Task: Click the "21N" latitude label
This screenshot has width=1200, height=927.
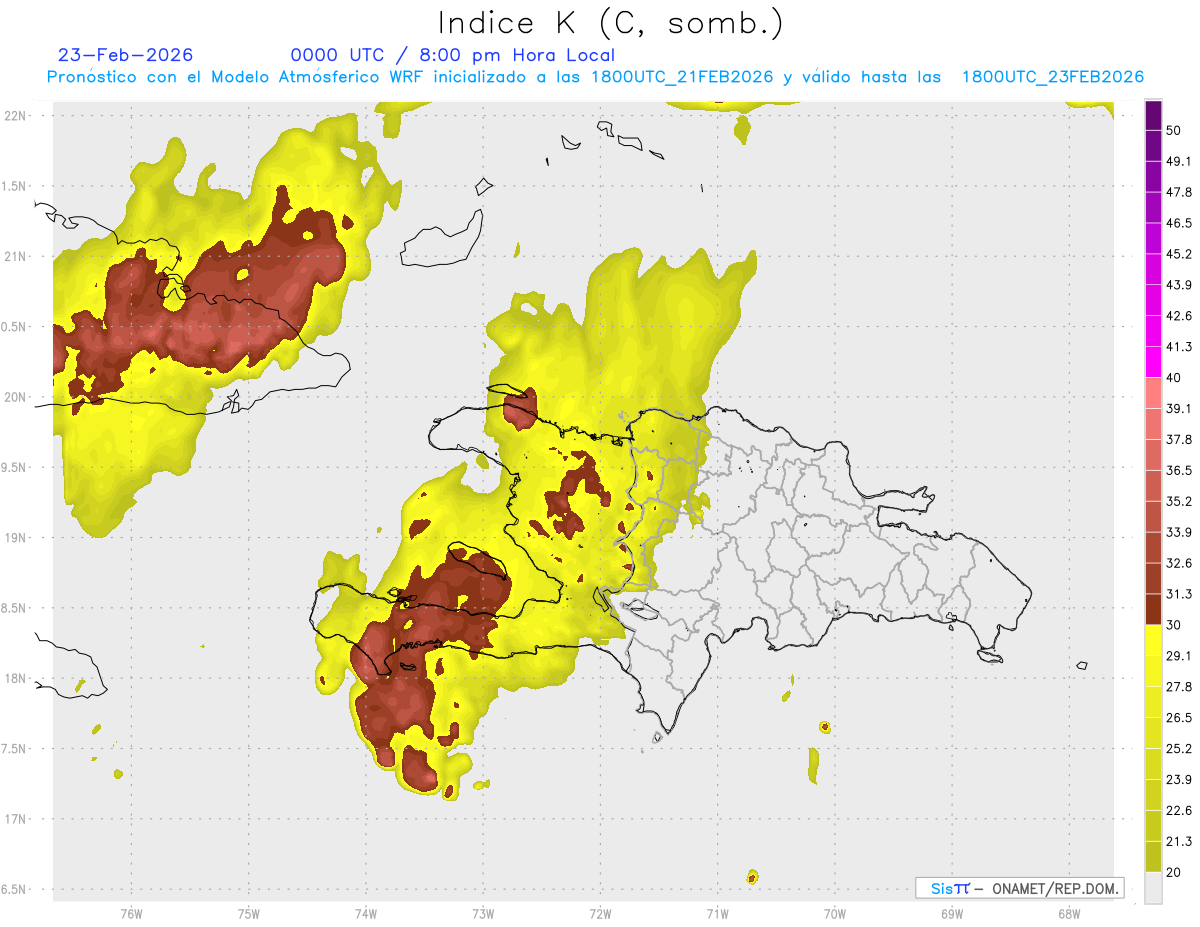Action: pos(15,257)
